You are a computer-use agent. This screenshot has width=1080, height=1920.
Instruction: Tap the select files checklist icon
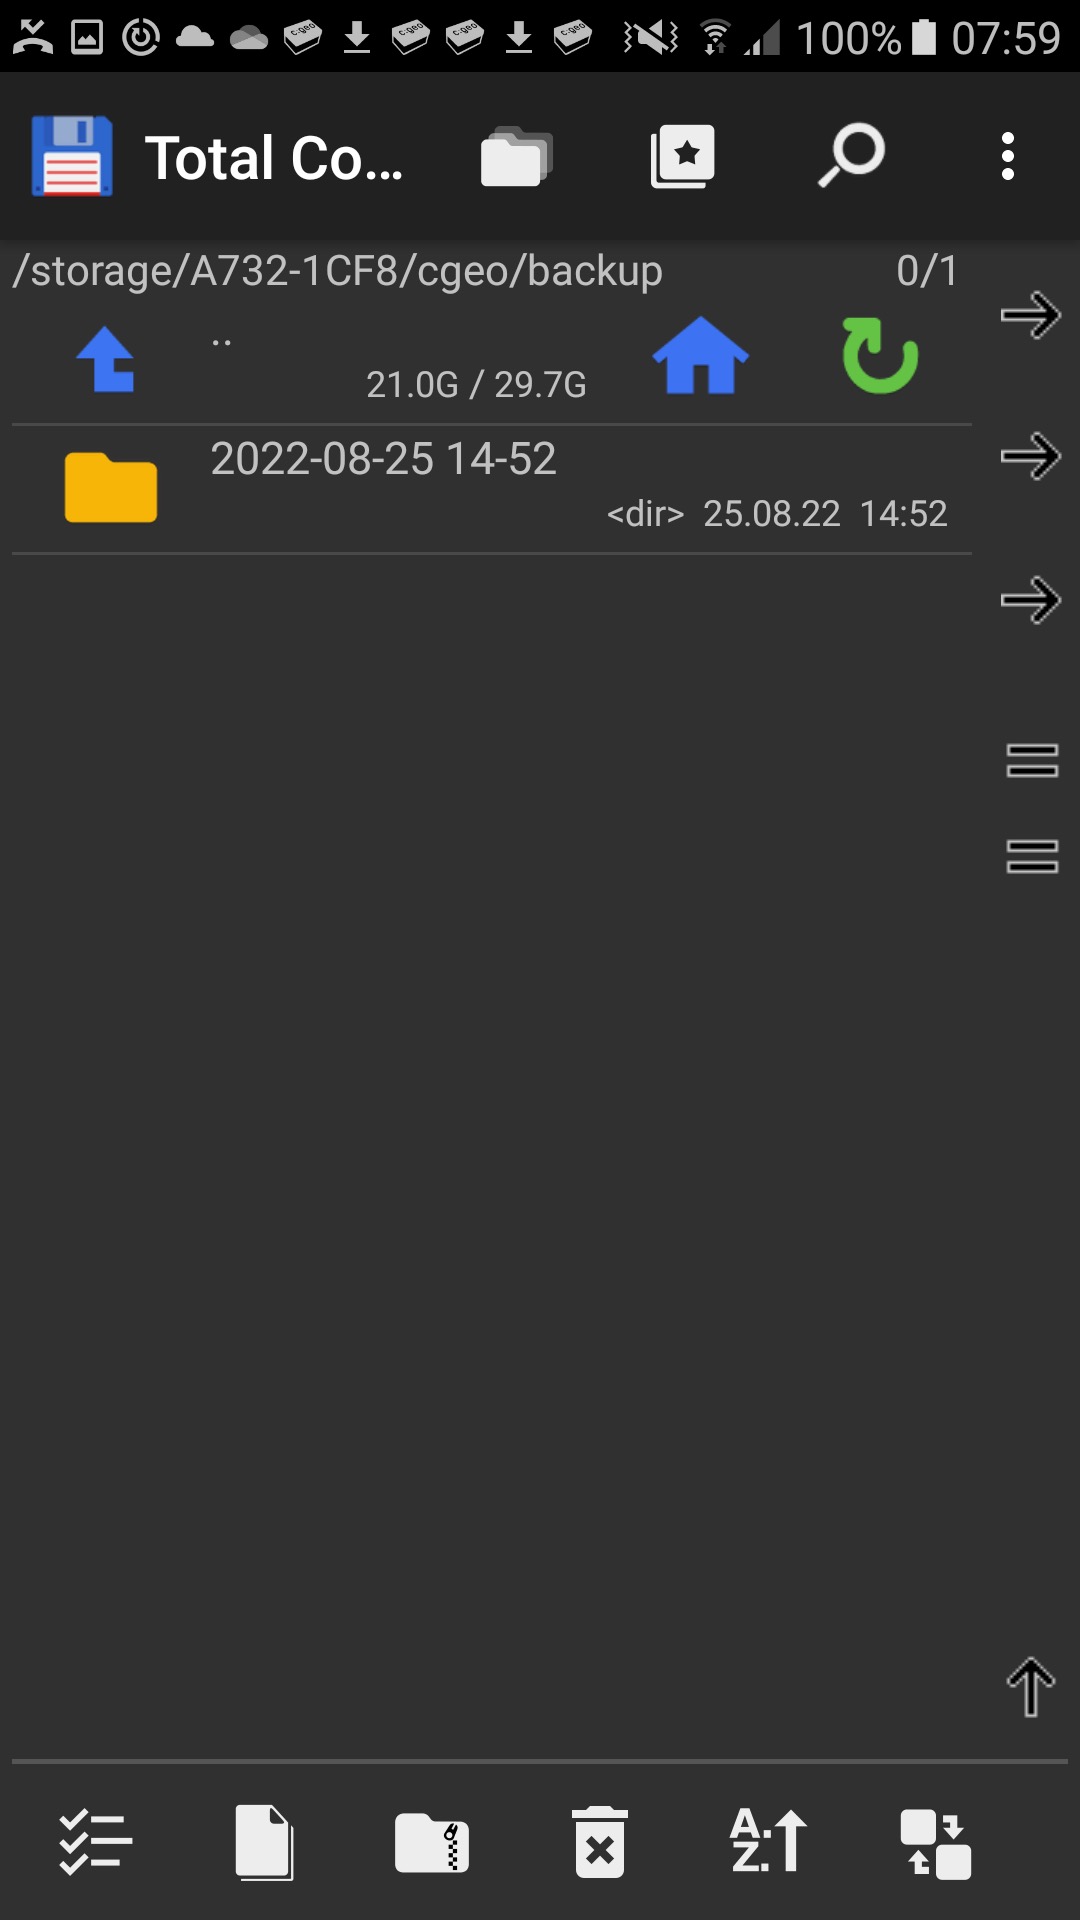coord(95,1841)
